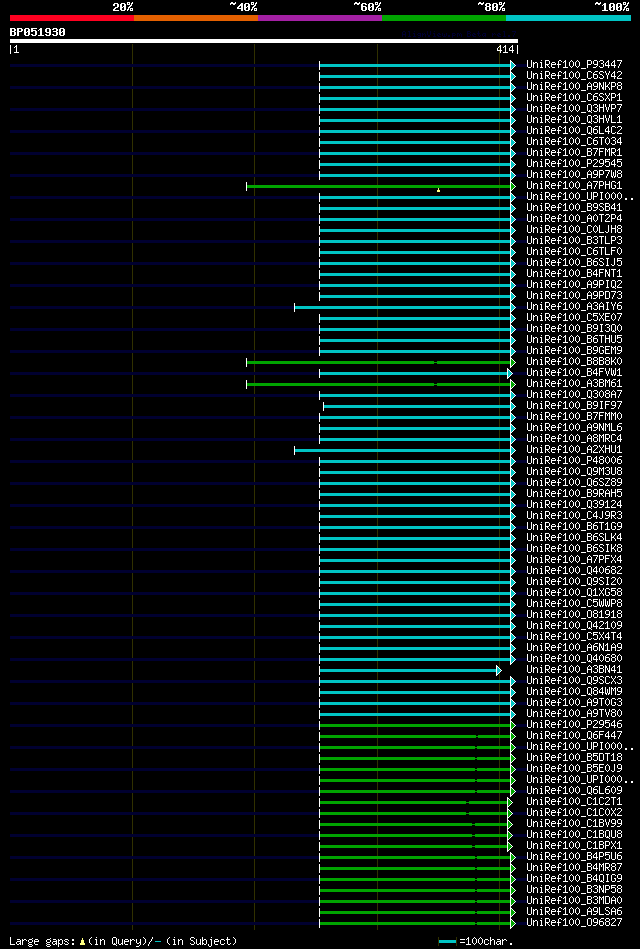640x949 pixels.
Task: Select the UniRef100_C1C2T1 label
Action: [x=574, y=802]
